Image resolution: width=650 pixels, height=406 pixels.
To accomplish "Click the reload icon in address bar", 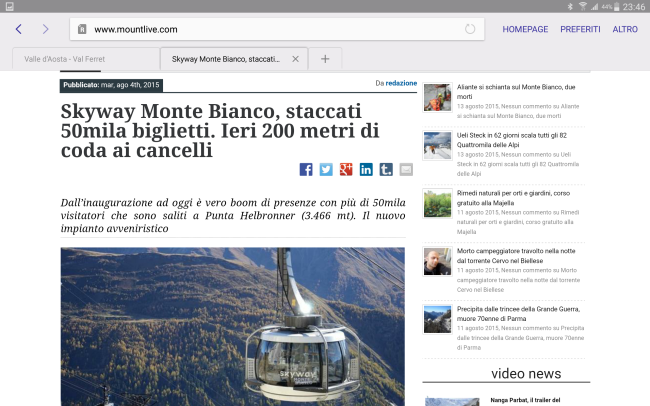I will coord(470,29).
